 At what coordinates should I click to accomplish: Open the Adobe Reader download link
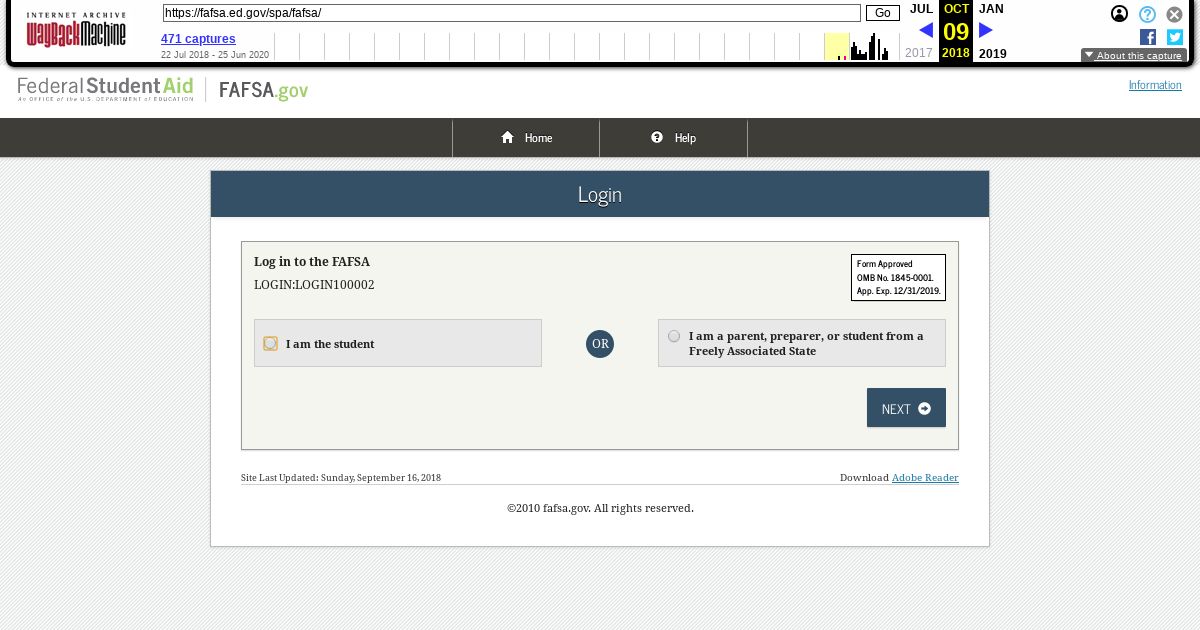pyautogui.click(x=925, y=478)
